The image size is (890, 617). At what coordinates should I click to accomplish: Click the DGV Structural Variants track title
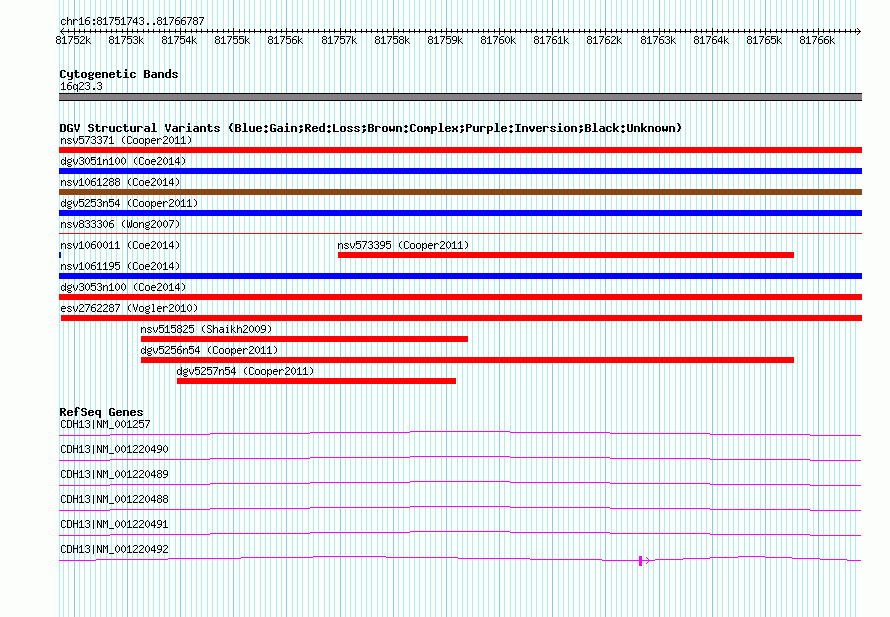[370, 128]
